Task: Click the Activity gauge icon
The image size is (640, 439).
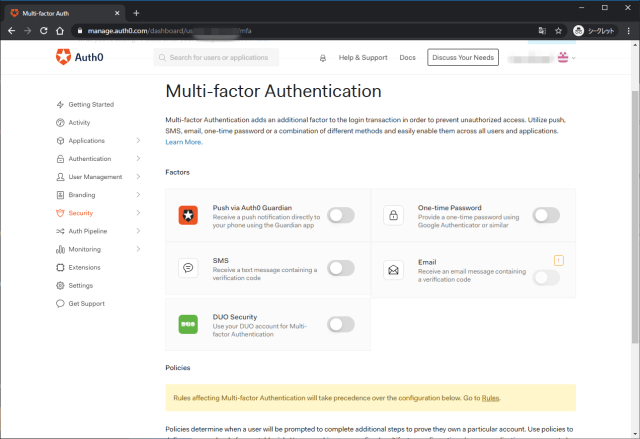Action: click(60, 122)
